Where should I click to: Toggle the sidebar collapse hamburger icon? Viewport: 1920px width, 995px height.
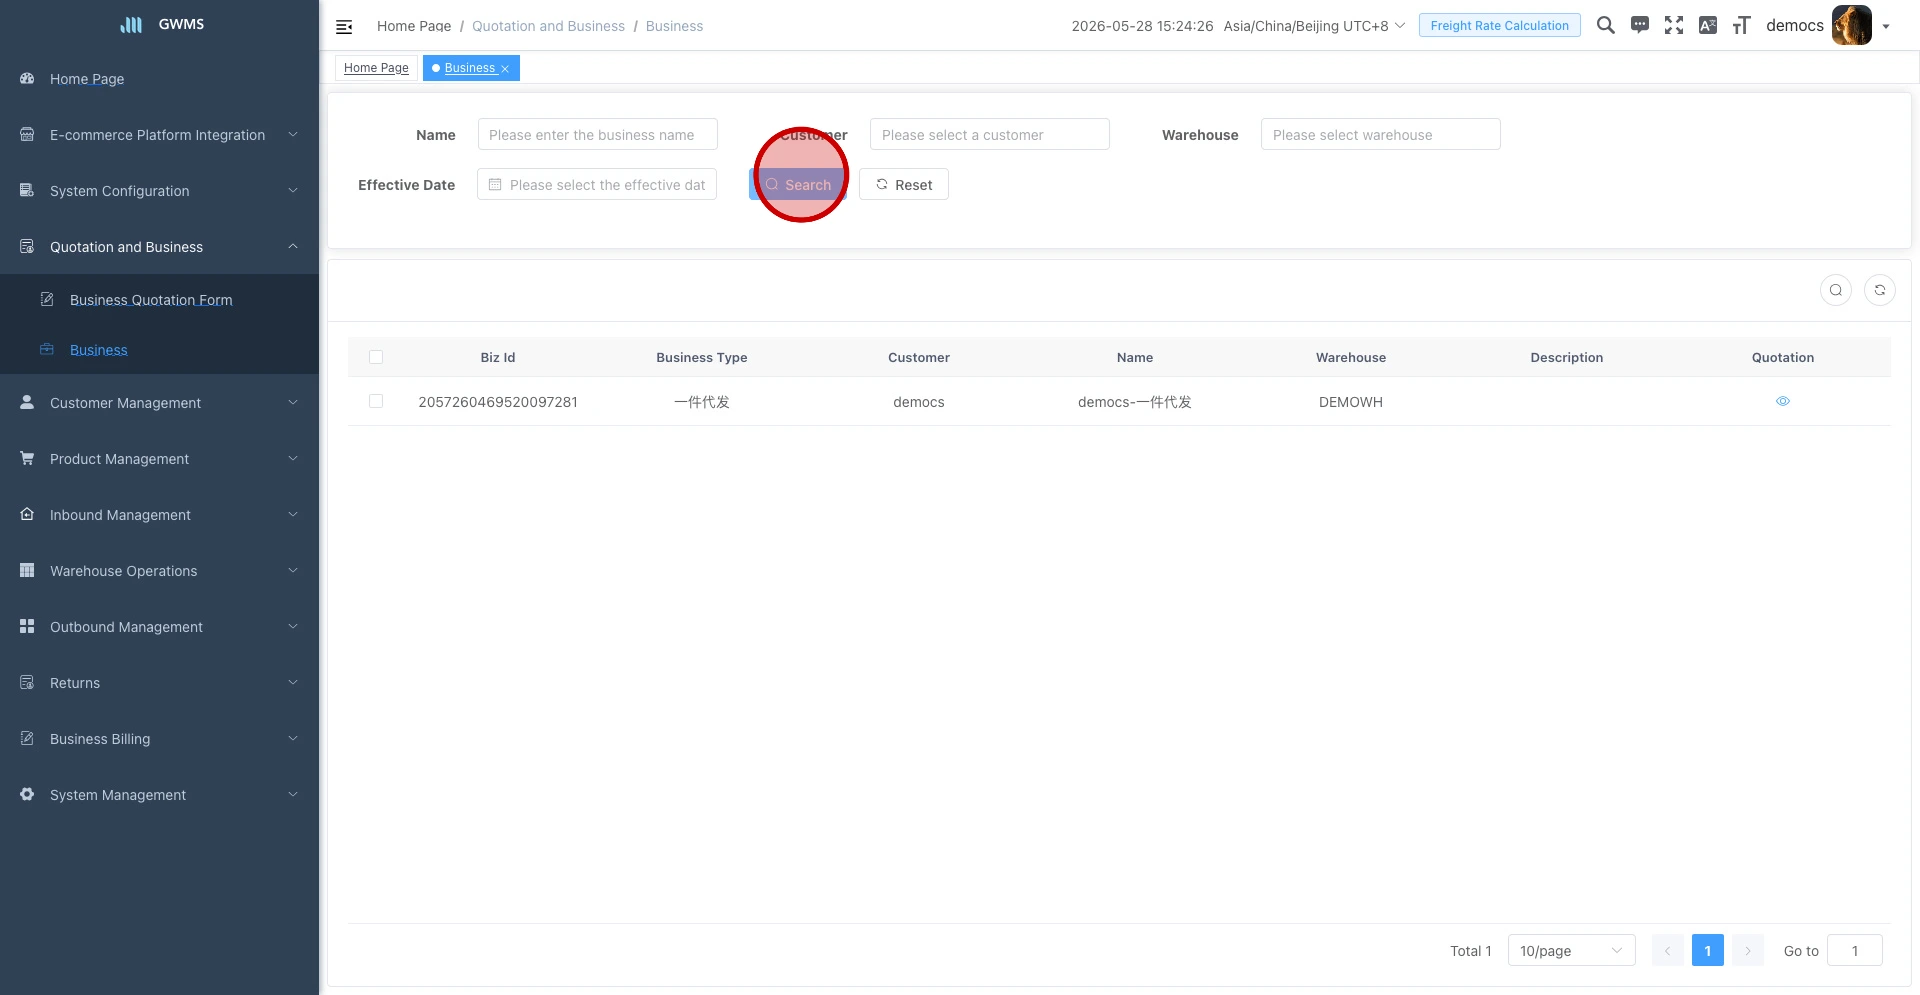pyautogui.click(x=344, y=27)
